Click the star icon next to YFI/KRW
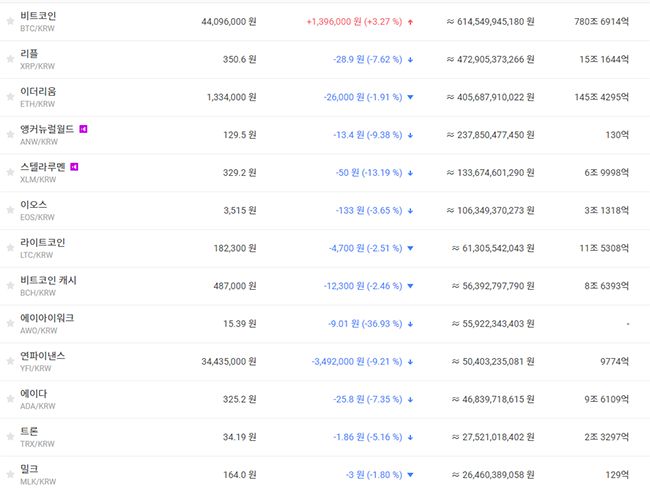This screenshot has height=491, width=650. point(10,362)
